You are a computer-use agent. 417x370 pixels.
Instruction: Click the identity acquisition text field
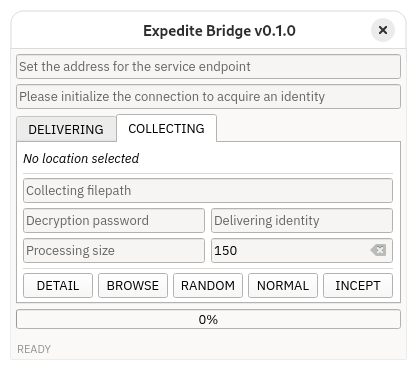[208, 97]
